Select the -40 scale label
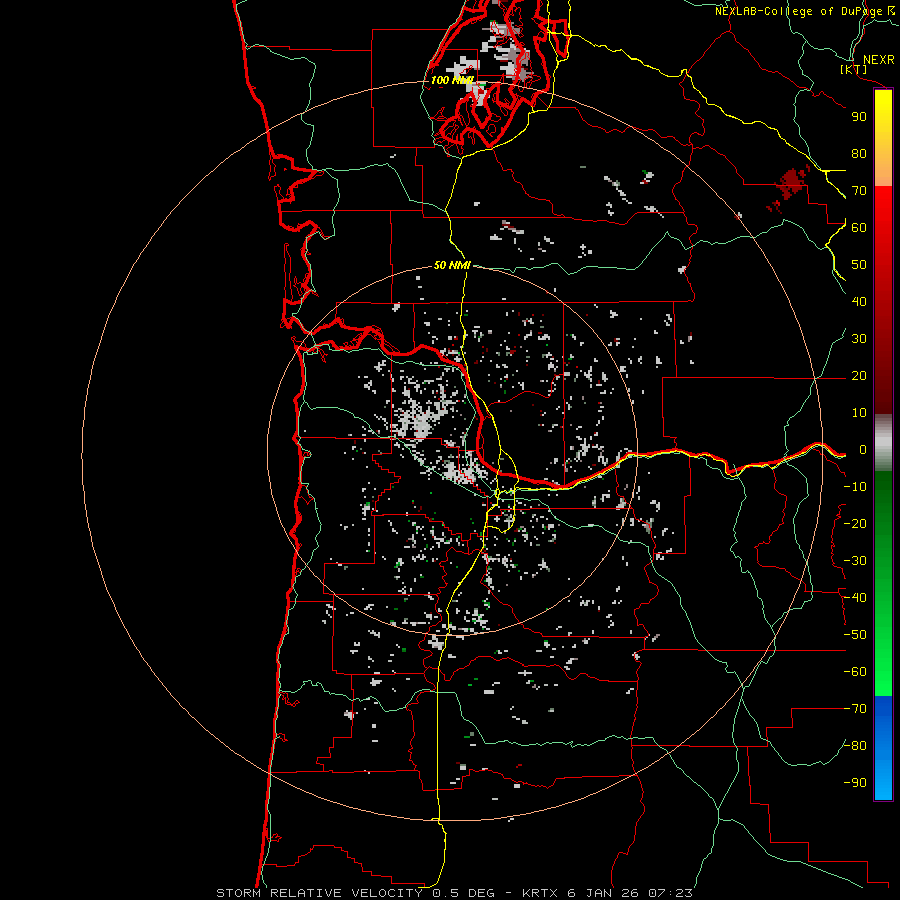Screen dimensions: 900x900 pyautogui.click(x=855, y=598)
